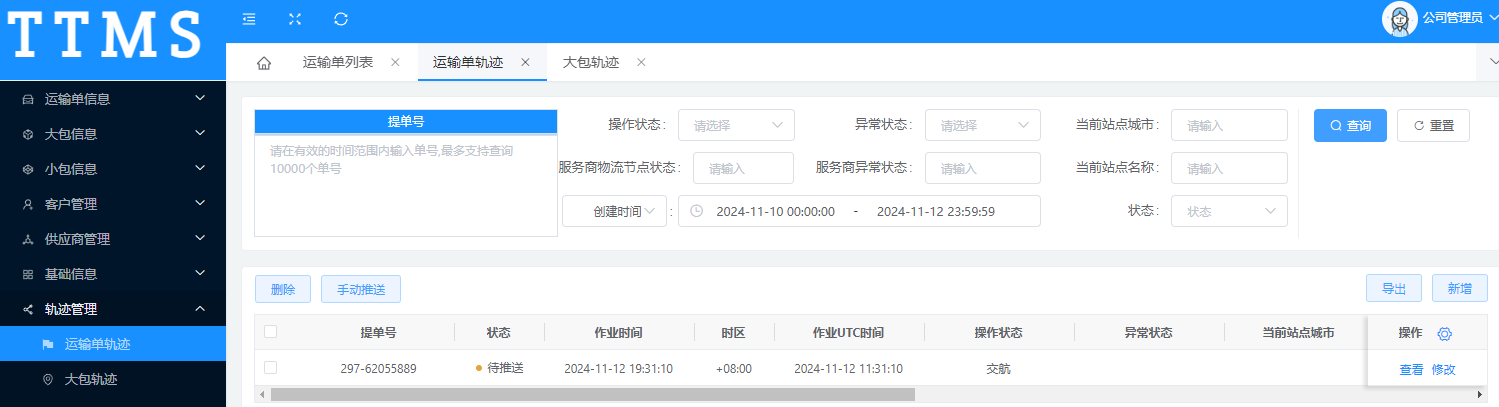Open 操作状态 dropdown

[736, 125]
